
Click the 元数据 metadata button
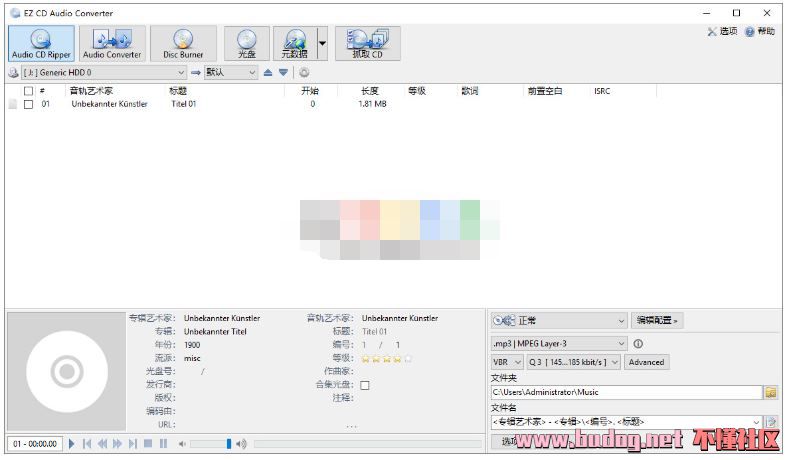(295, 44)
